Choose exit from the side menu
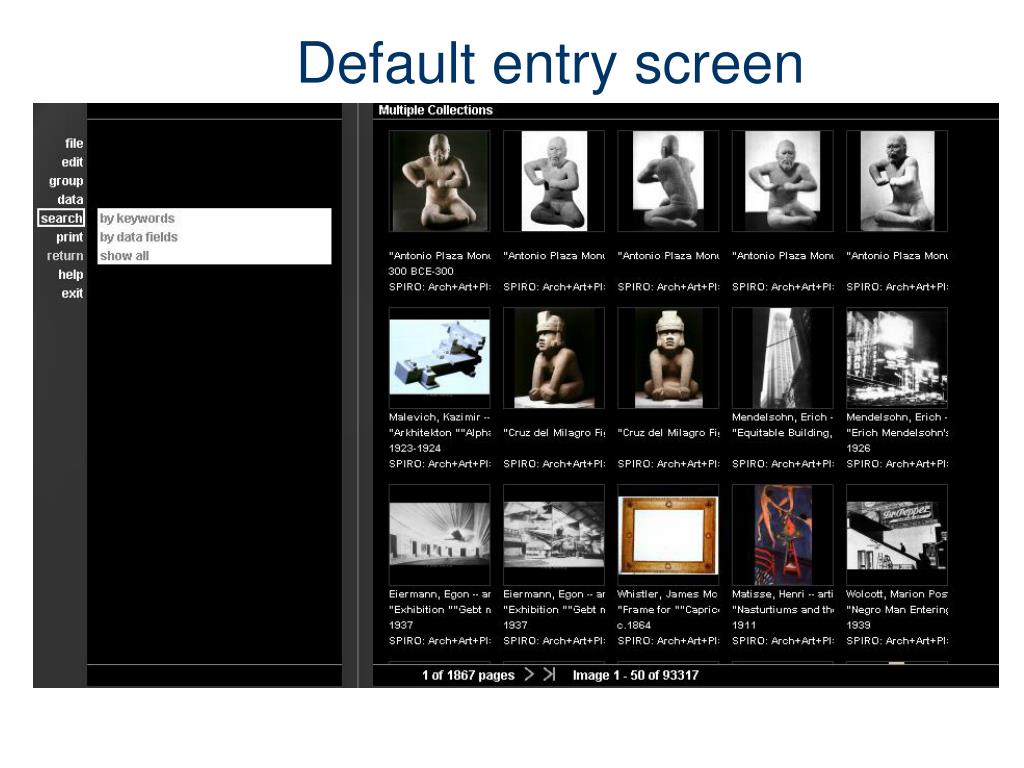Screen dimensions: 1024x768 coord(72,293)
